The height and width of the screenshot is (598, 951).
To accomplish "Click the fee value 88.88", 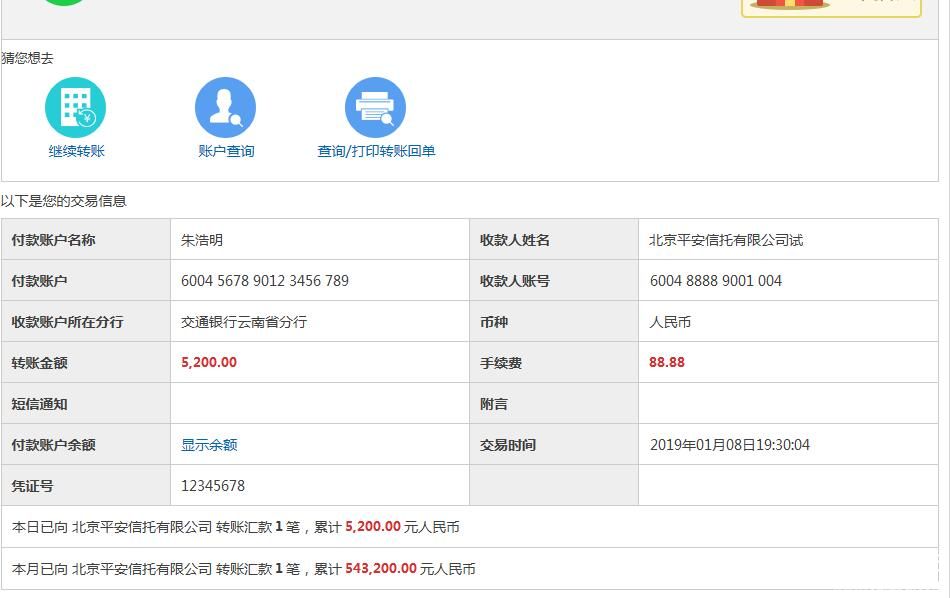I will (667, 362).
